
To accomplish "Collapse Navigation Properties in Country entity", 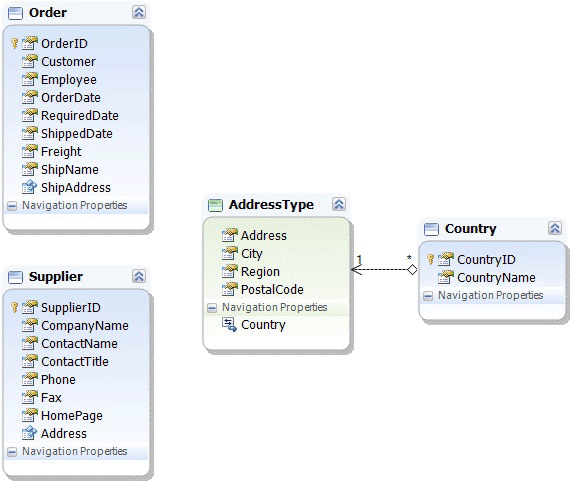I will coord(428,296).
